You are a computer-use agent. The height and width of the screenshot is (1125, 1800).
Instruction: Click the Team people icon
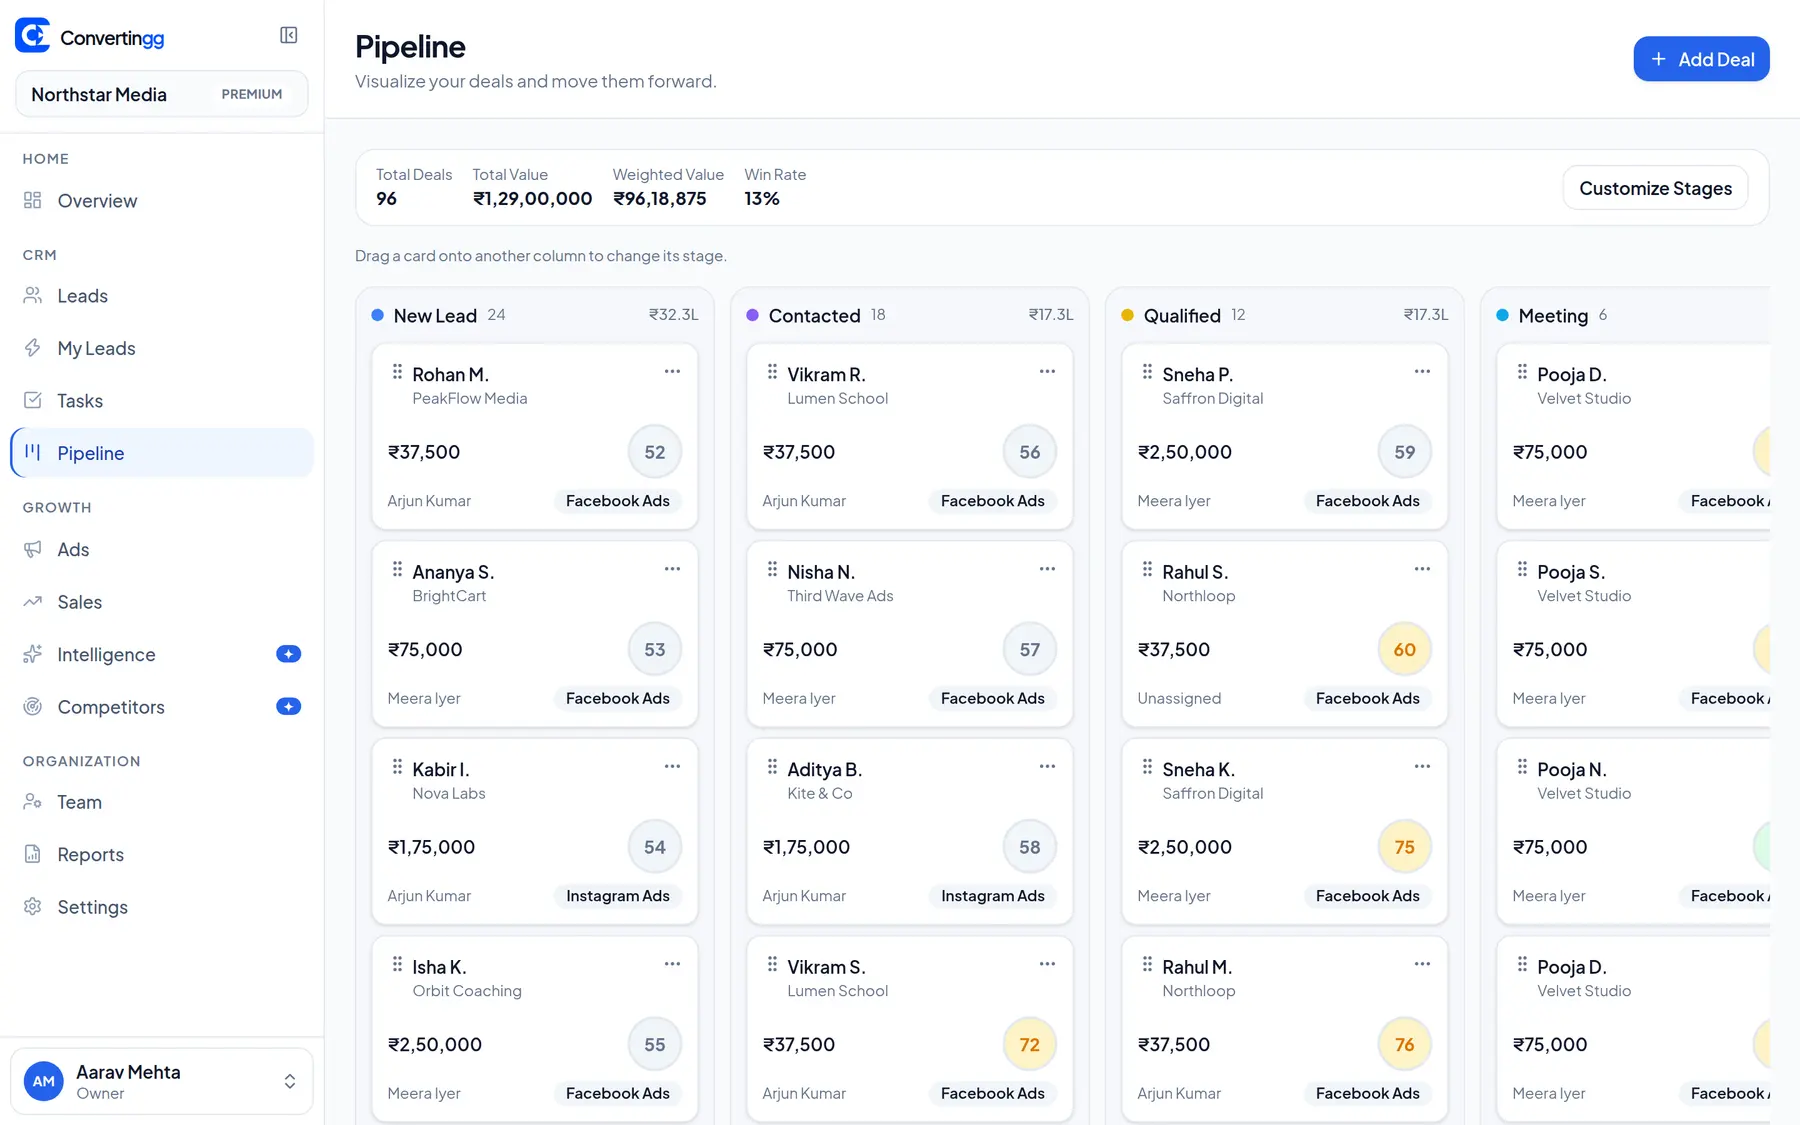(33, 802)
